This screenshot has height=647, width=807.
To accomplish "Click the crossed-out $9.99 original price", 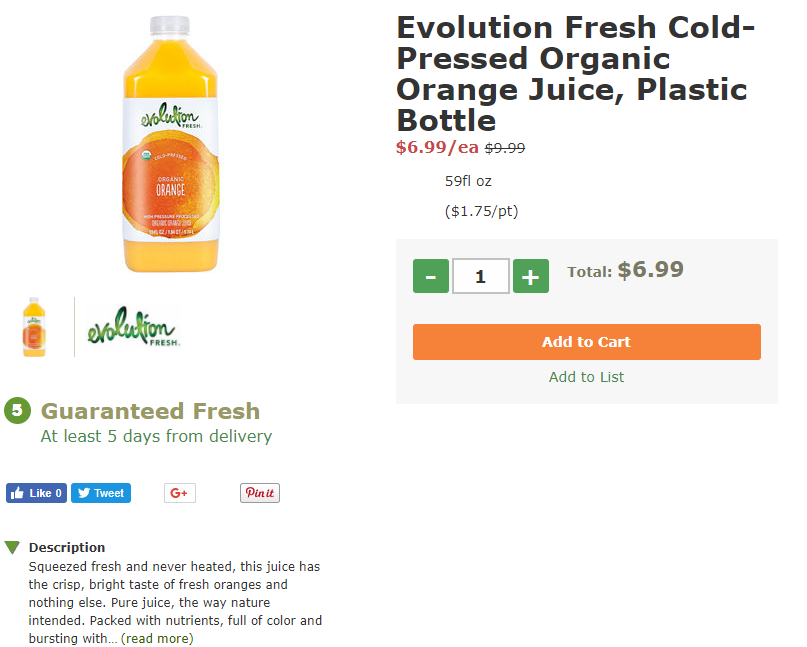I will pos(505,148).
